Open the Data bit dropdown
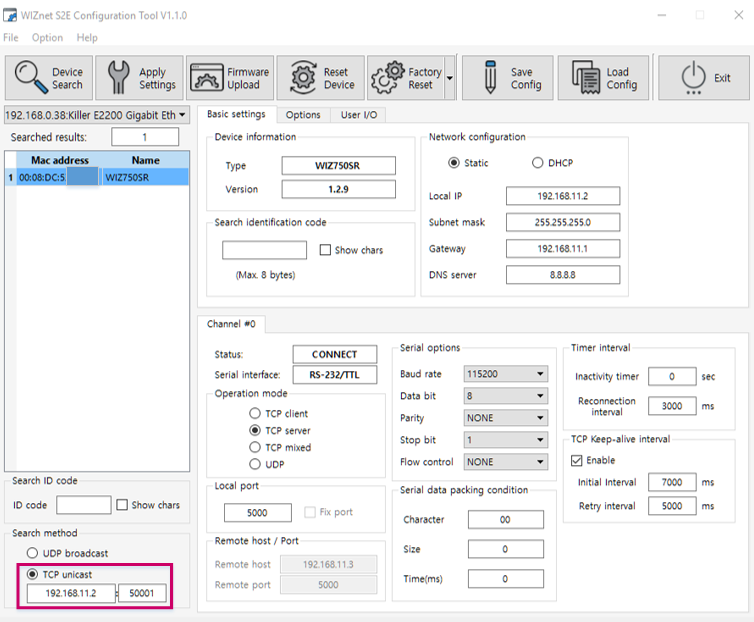 [505, 396]
